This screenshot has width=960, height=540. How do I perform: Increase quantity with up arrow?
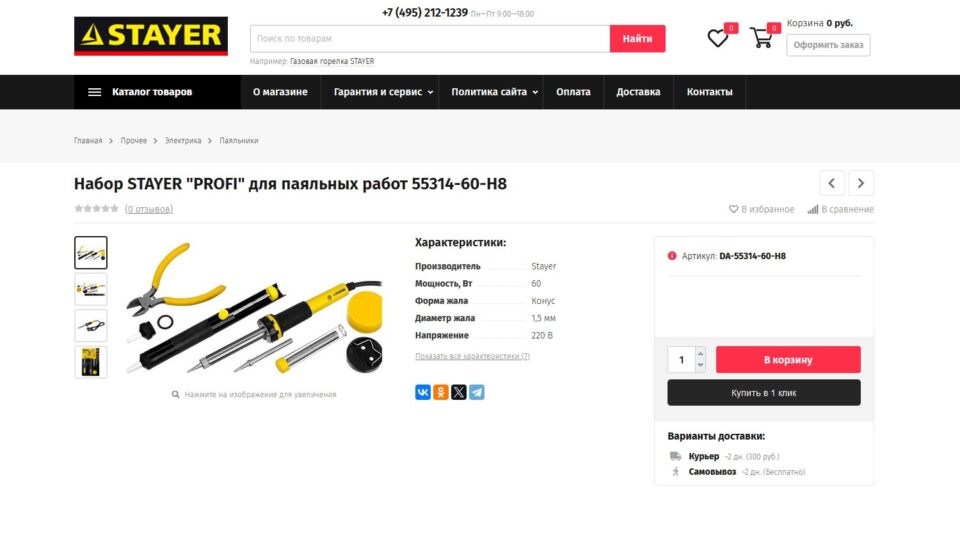(700, 353)
